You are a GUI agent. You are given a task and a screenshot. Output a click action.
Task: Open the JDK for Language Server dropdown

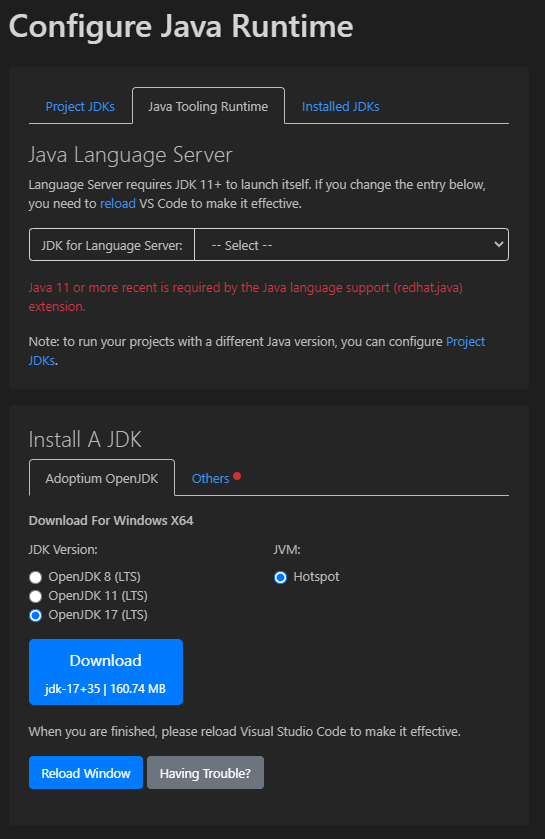[x=351, y=245]
